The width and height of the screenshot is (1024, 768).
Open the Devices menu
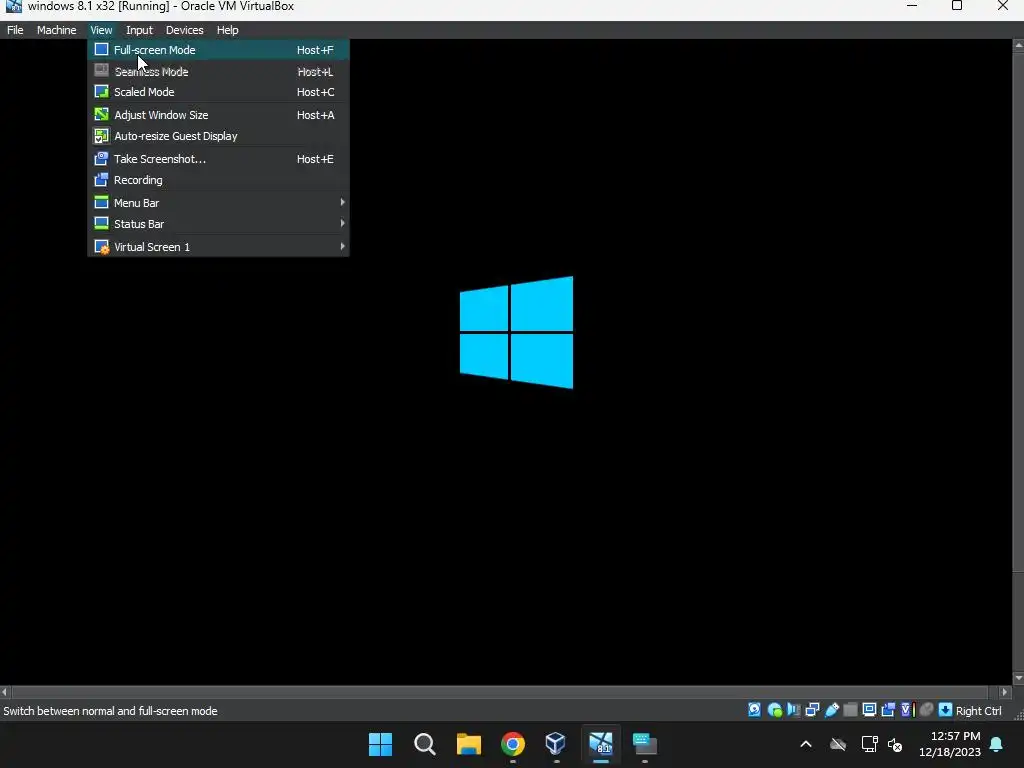click(x=184, y=30)
